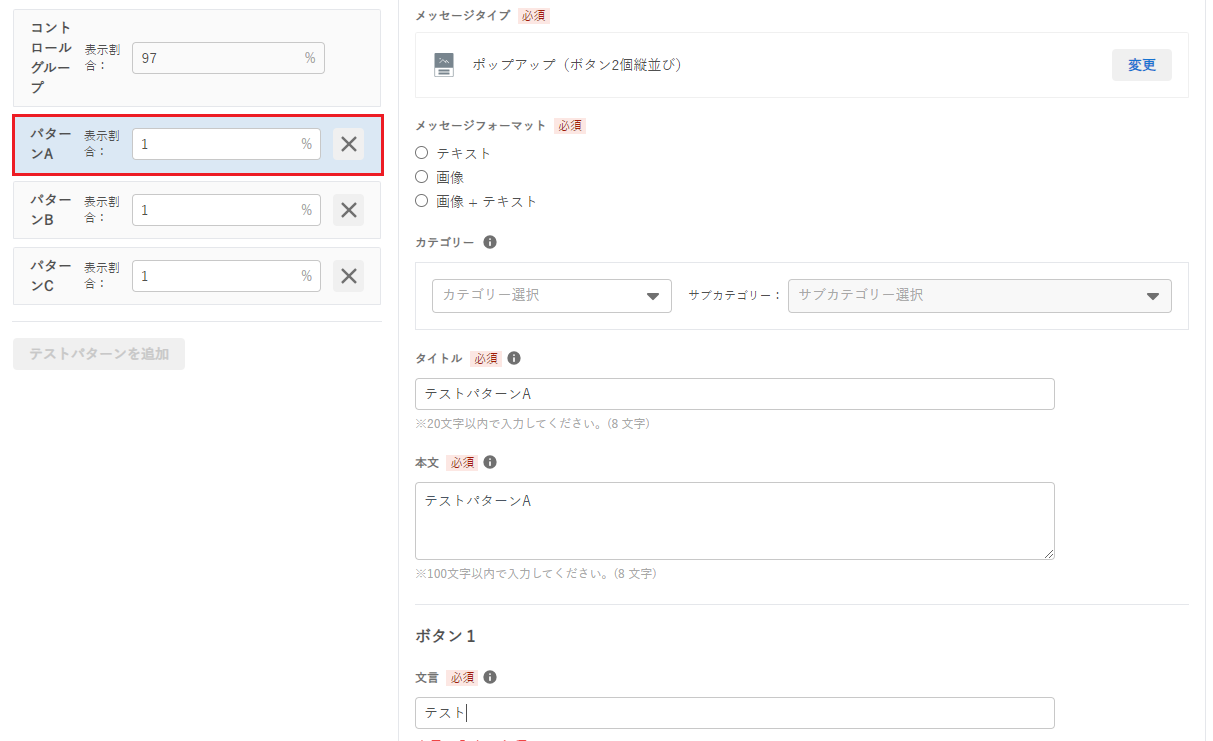
Task: Click the 変更 button for message type
Action: tap(1141, 65)
